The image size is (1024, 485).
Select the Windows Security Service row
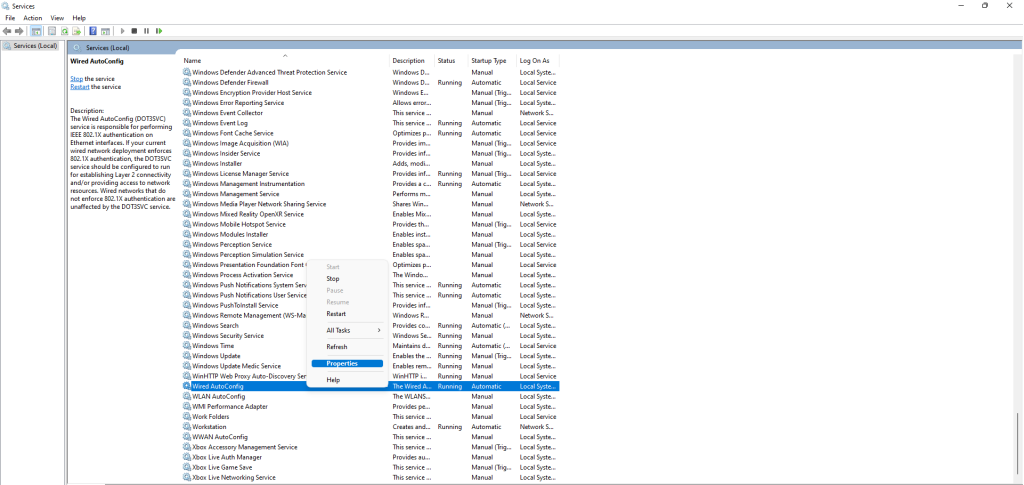pos(370,336)
